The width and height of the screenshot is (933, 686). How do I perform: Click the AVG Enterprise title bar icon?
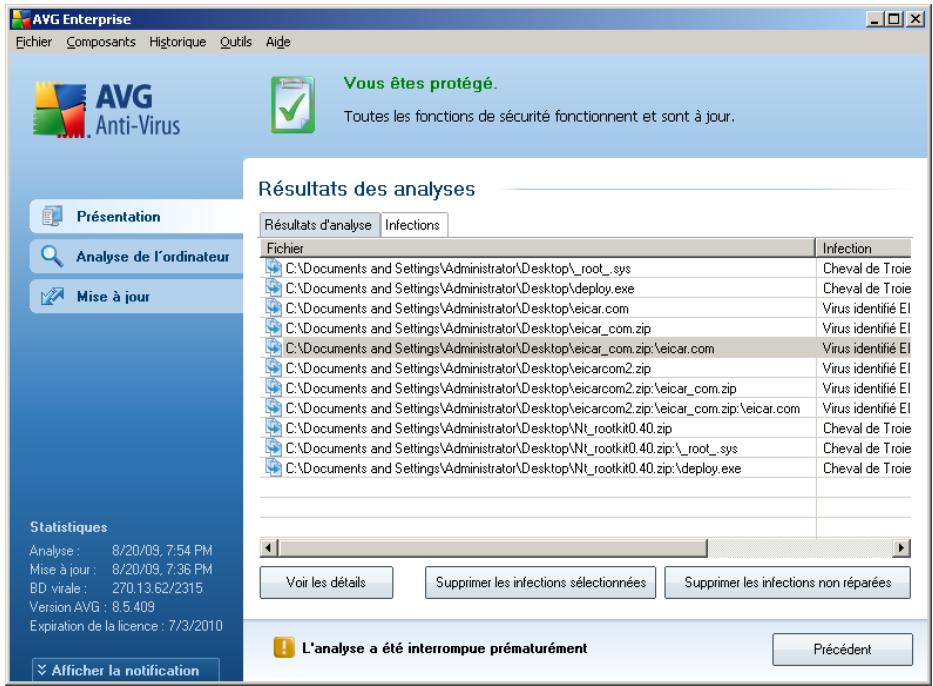click(21, 19)
